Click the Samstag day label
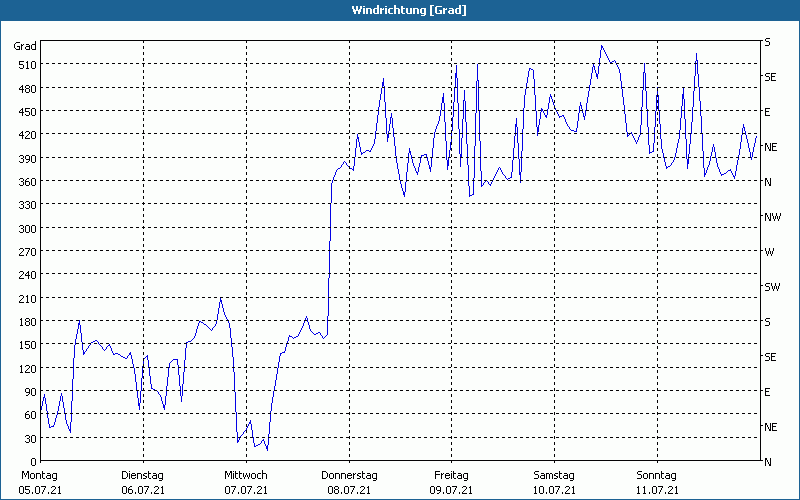The height and width of the screenshot is (500, 800). [x=554, y=476]
